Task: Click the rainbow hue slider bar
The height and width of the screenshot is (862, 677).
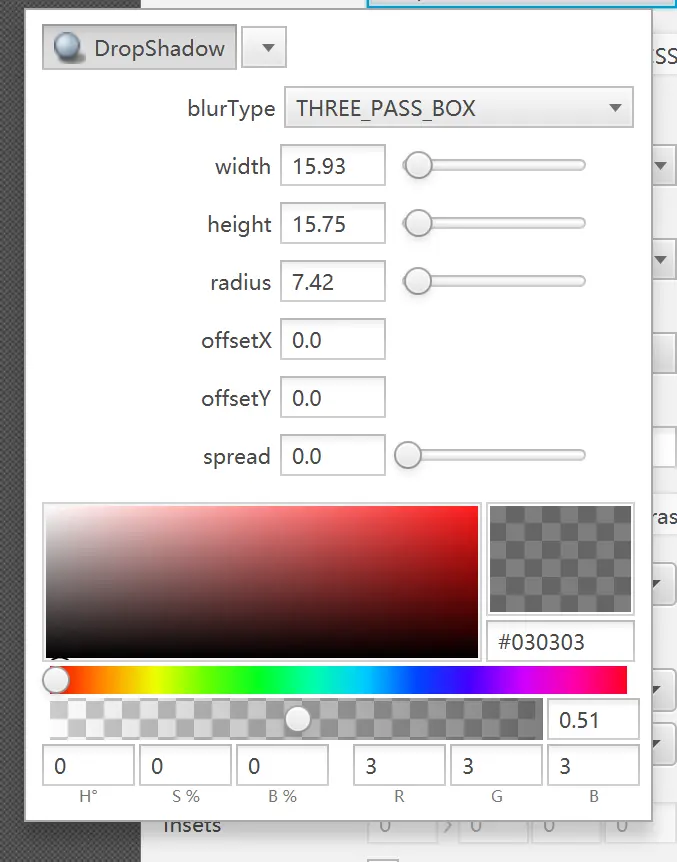Action: point(340,680)
